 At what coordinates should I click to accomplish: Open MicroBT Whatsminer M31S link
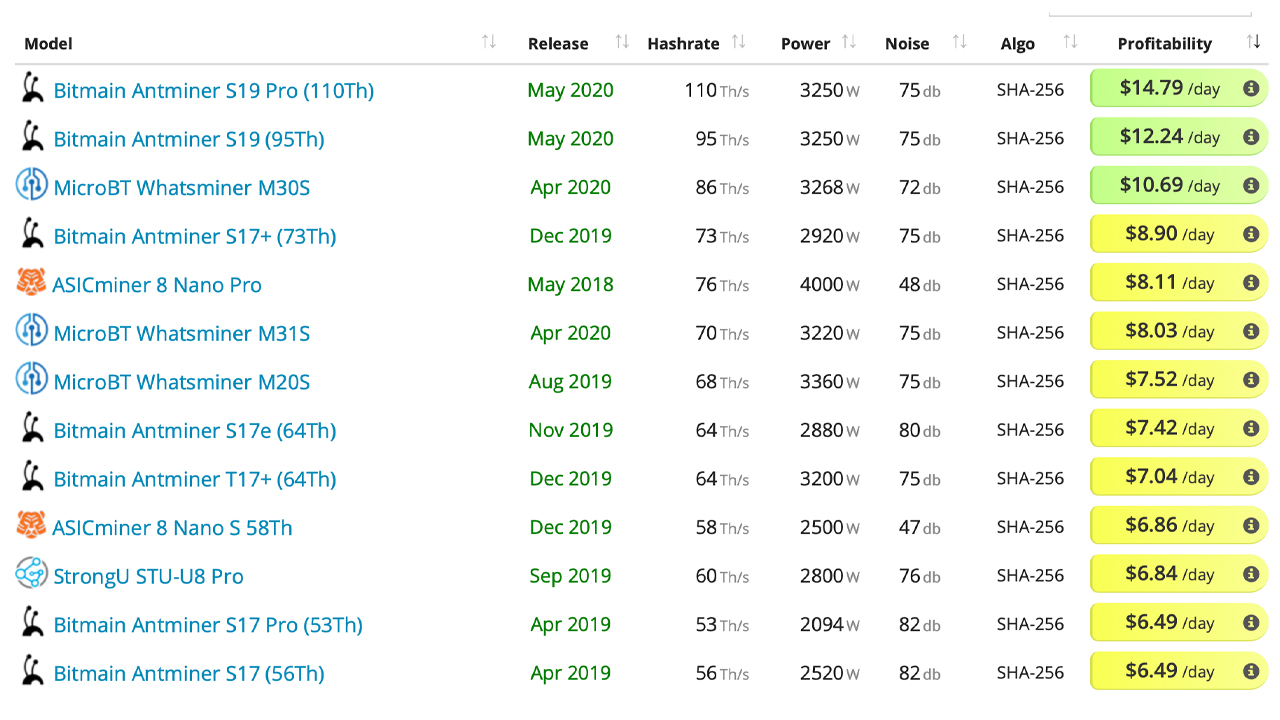coord(181,333)
